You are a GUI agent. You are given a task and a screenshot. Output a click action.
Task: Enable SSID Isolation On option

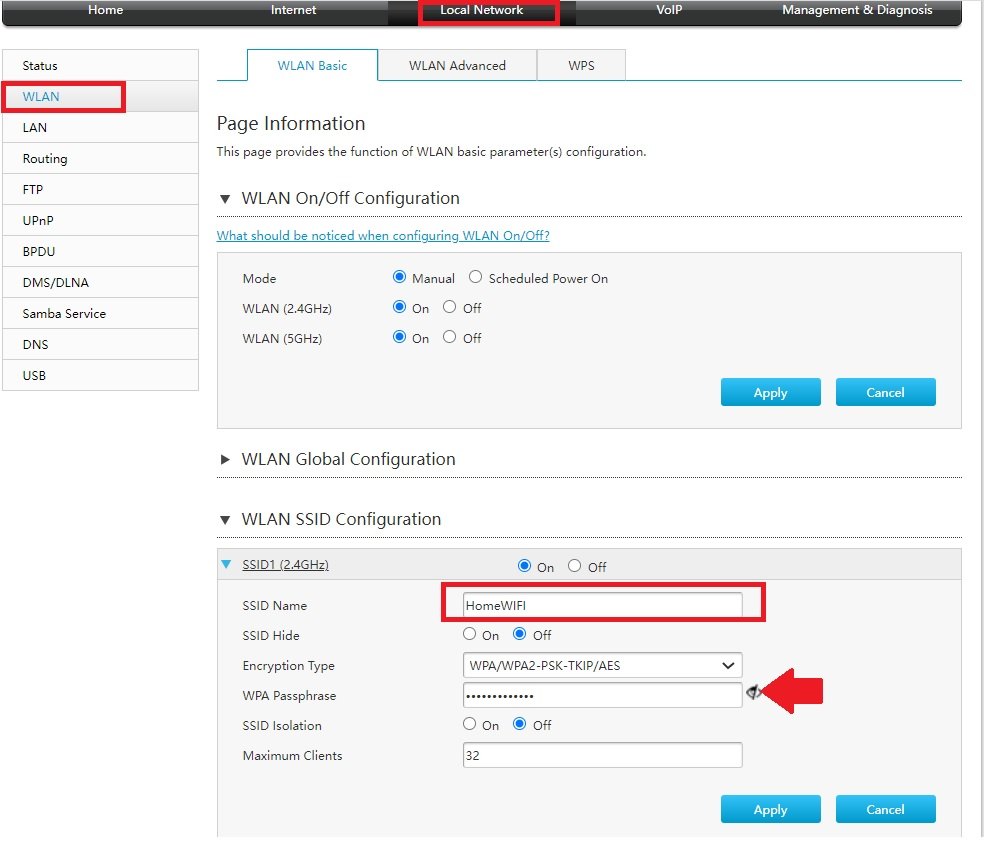click(x=470, y=725)
